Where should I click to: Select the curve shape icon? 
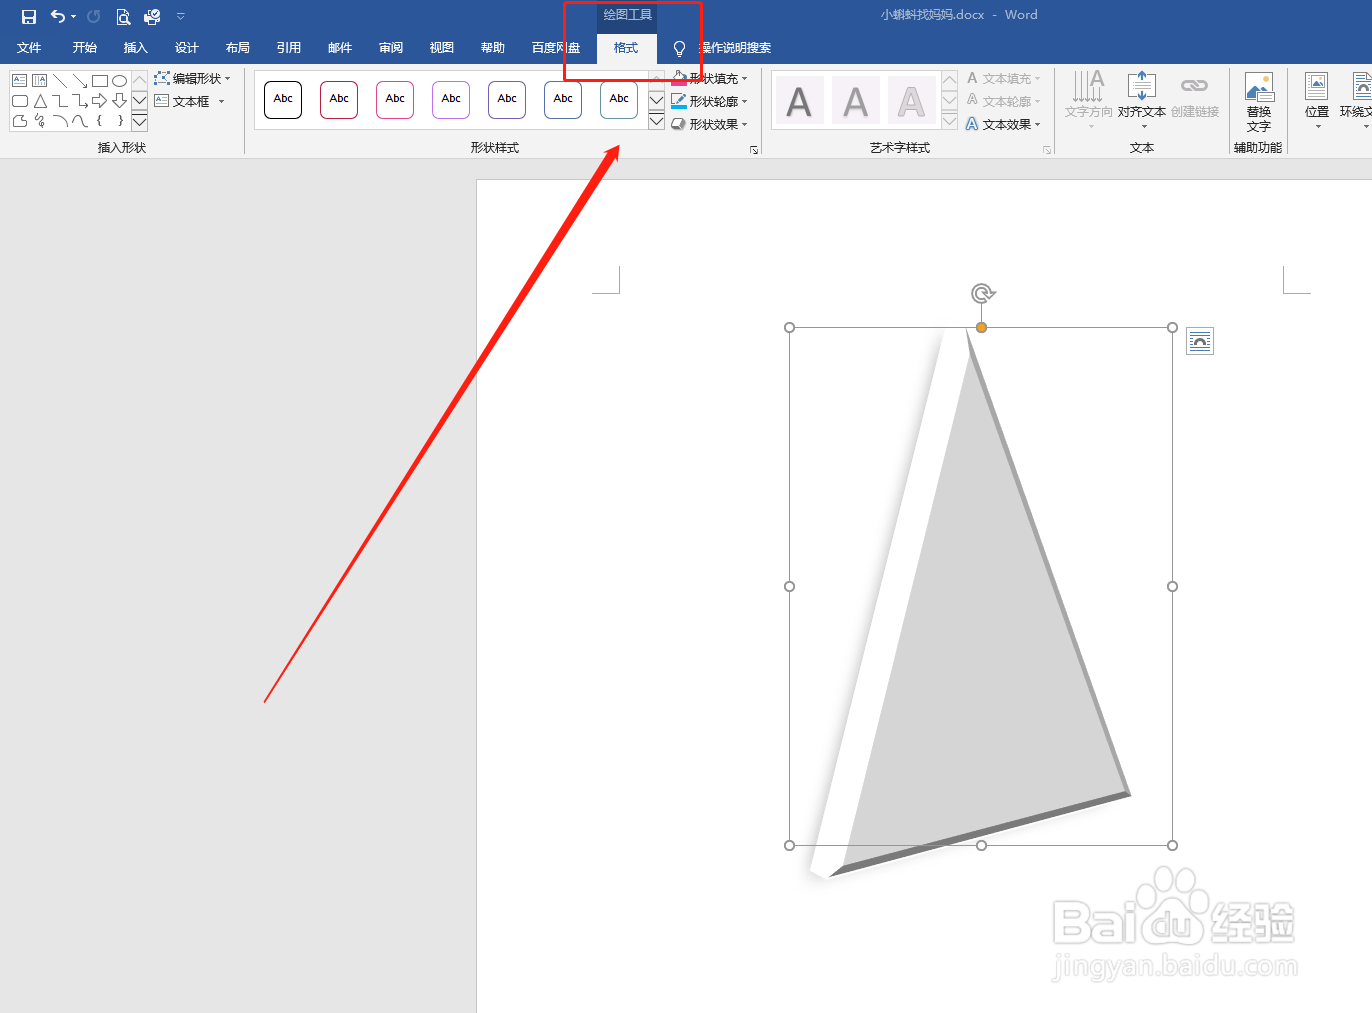pos(60,121)
